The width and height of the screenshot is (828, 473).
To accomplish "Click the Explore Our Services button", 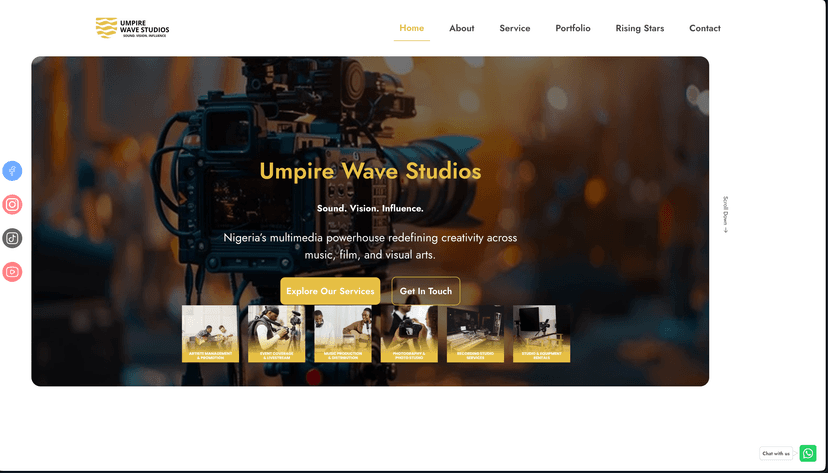I will [x=330, y=291].
